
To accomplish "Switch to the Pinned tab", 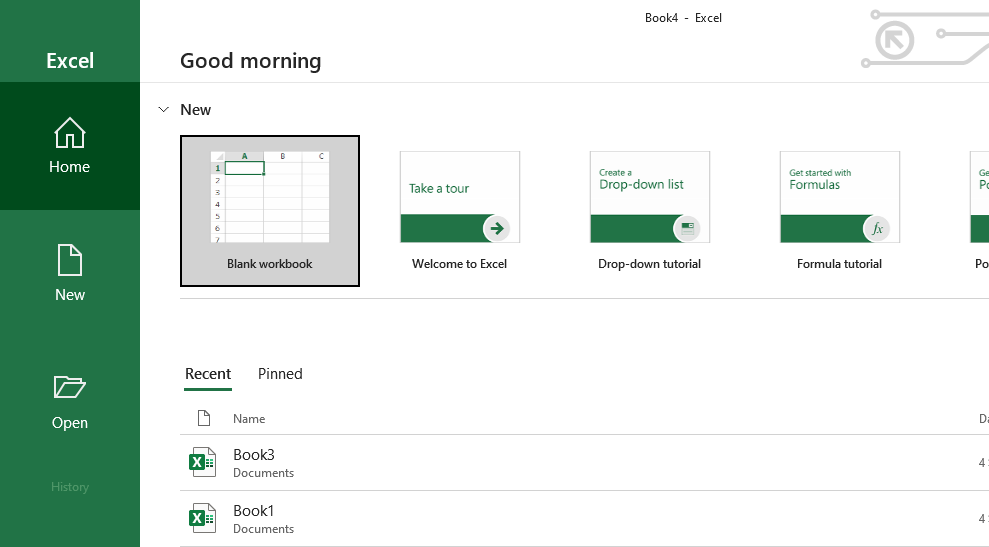I will pyautogui.click(x=280, y=374).
